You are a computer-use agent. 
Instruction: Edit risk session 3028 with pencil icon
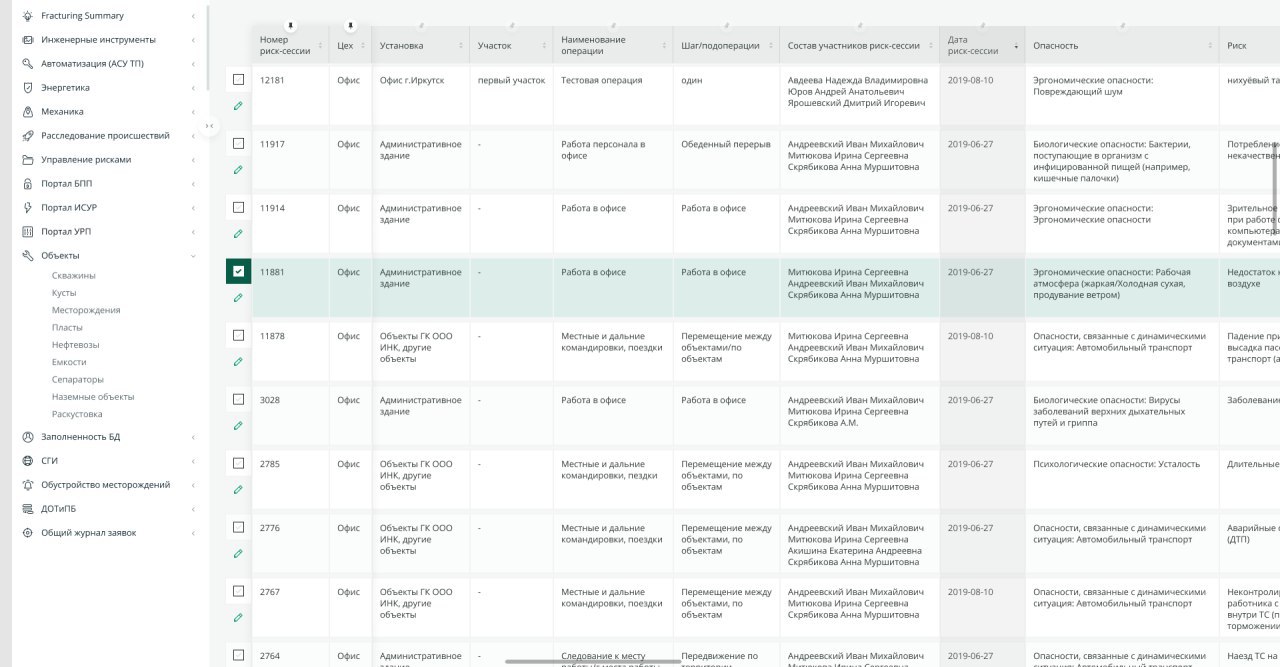click(238, 425)
